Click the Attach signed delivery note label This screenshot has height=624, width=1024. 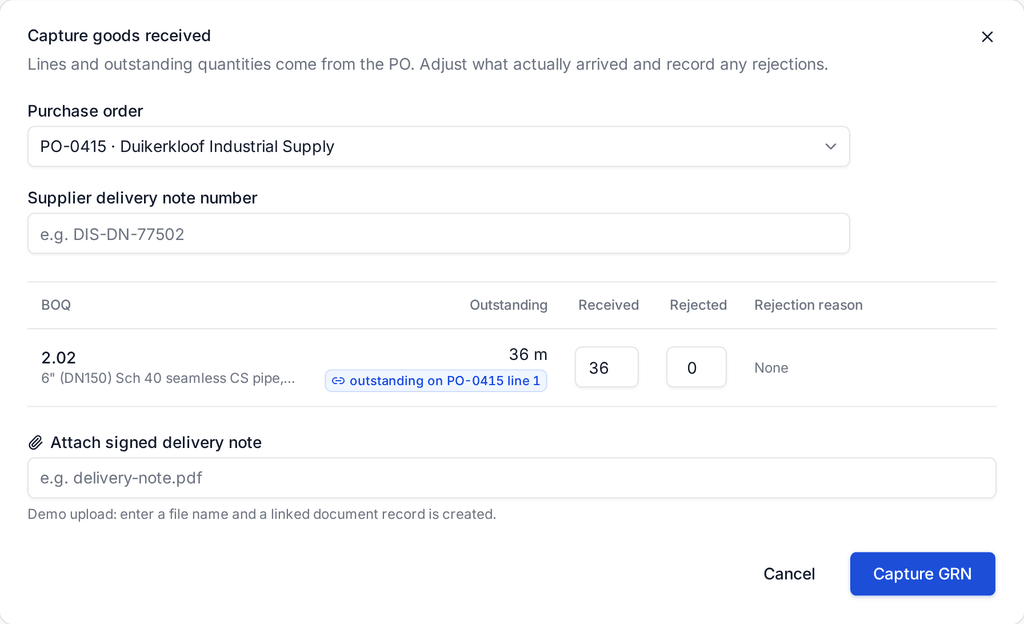point(155,443)
